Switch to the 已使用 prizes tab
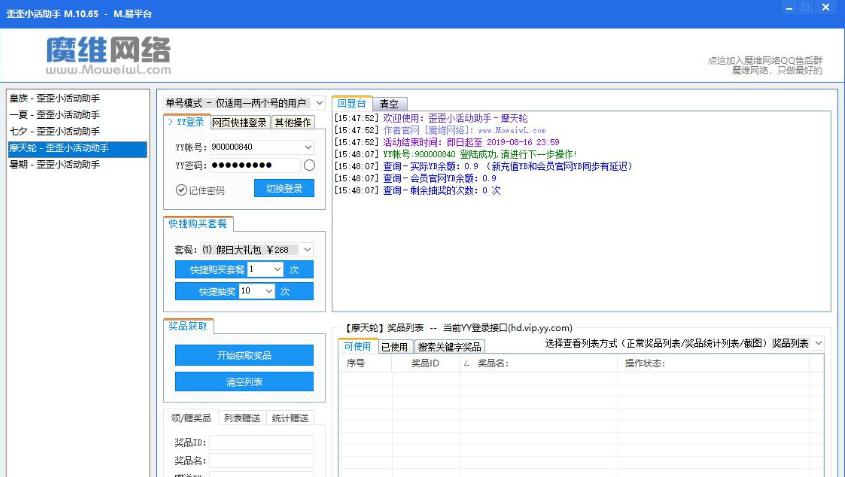845x477 pixels. coord(394,347)
